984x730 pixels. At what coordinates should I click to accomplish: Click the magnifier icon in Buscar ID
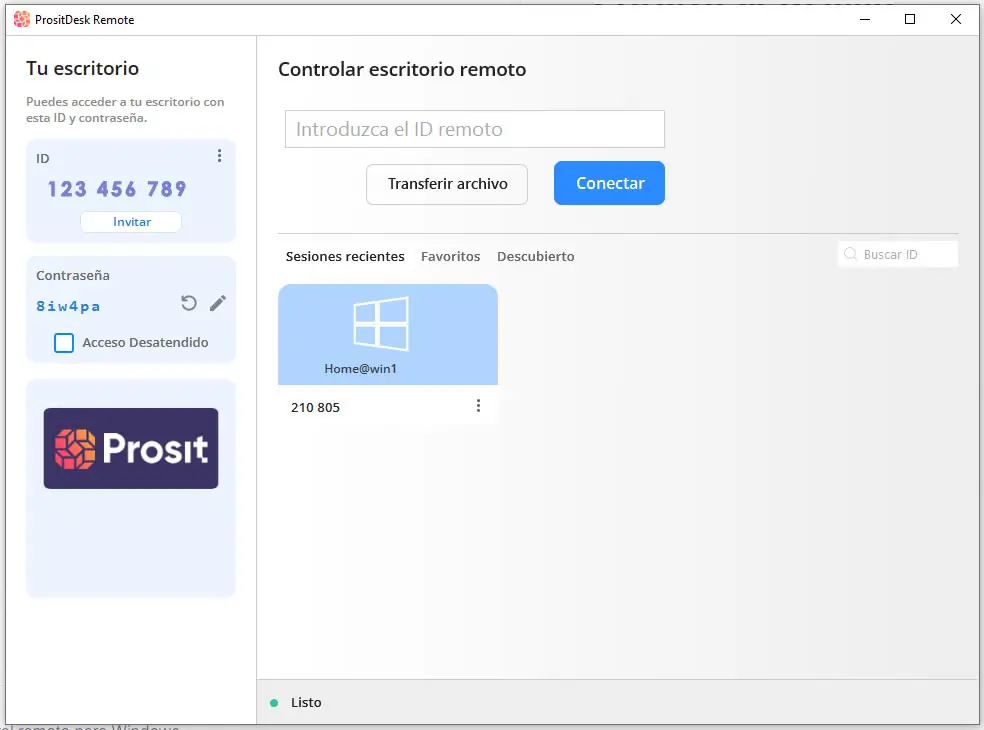coord(851,255)
